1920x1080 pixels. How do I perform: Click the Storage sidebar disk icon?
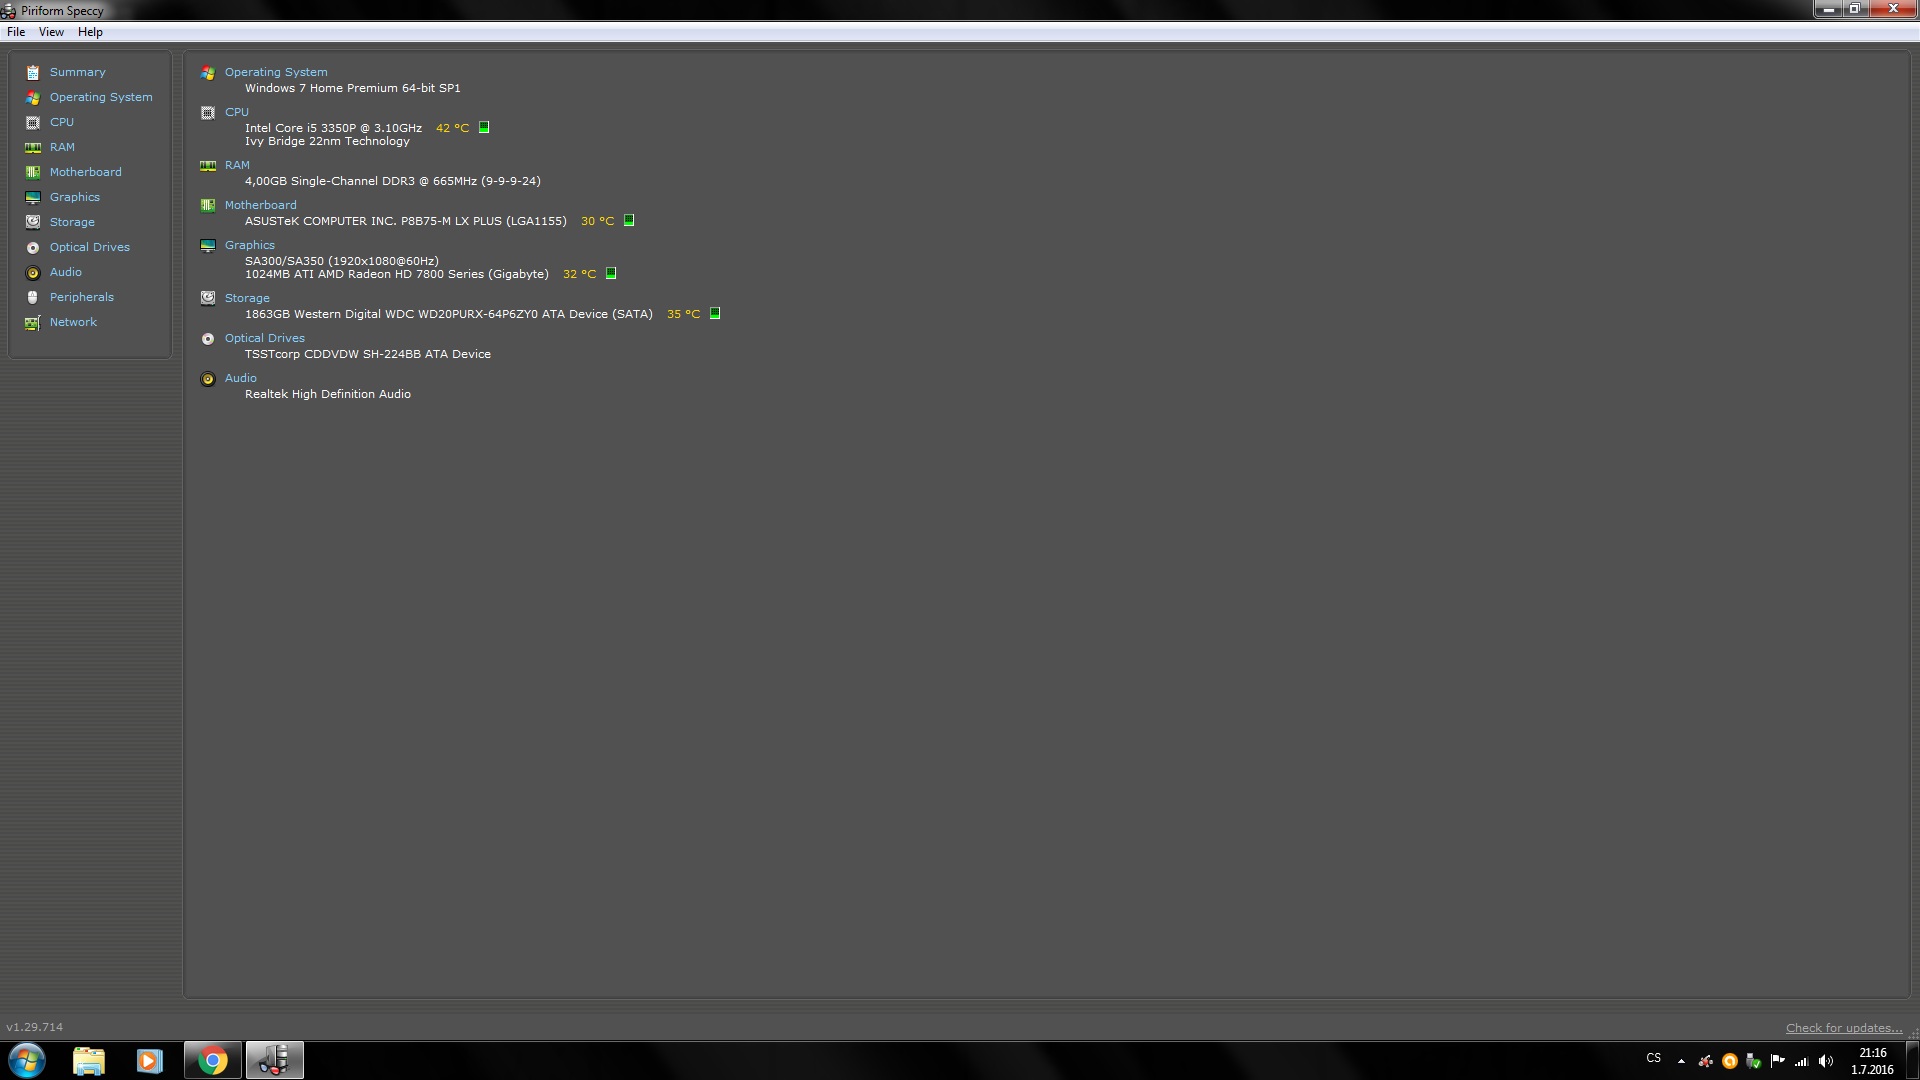pos(33,222)
